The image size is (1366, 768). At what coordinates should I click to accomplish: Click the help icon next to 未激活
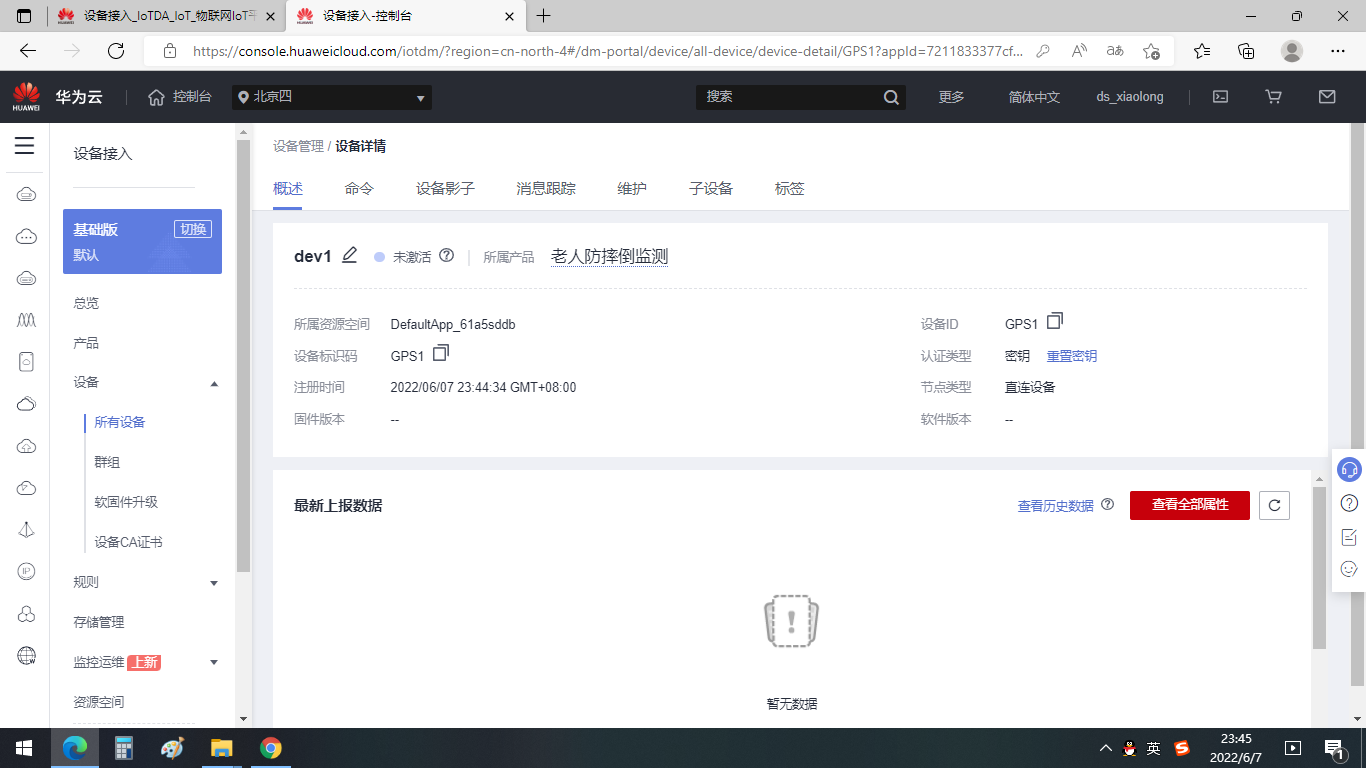(447, 256)
